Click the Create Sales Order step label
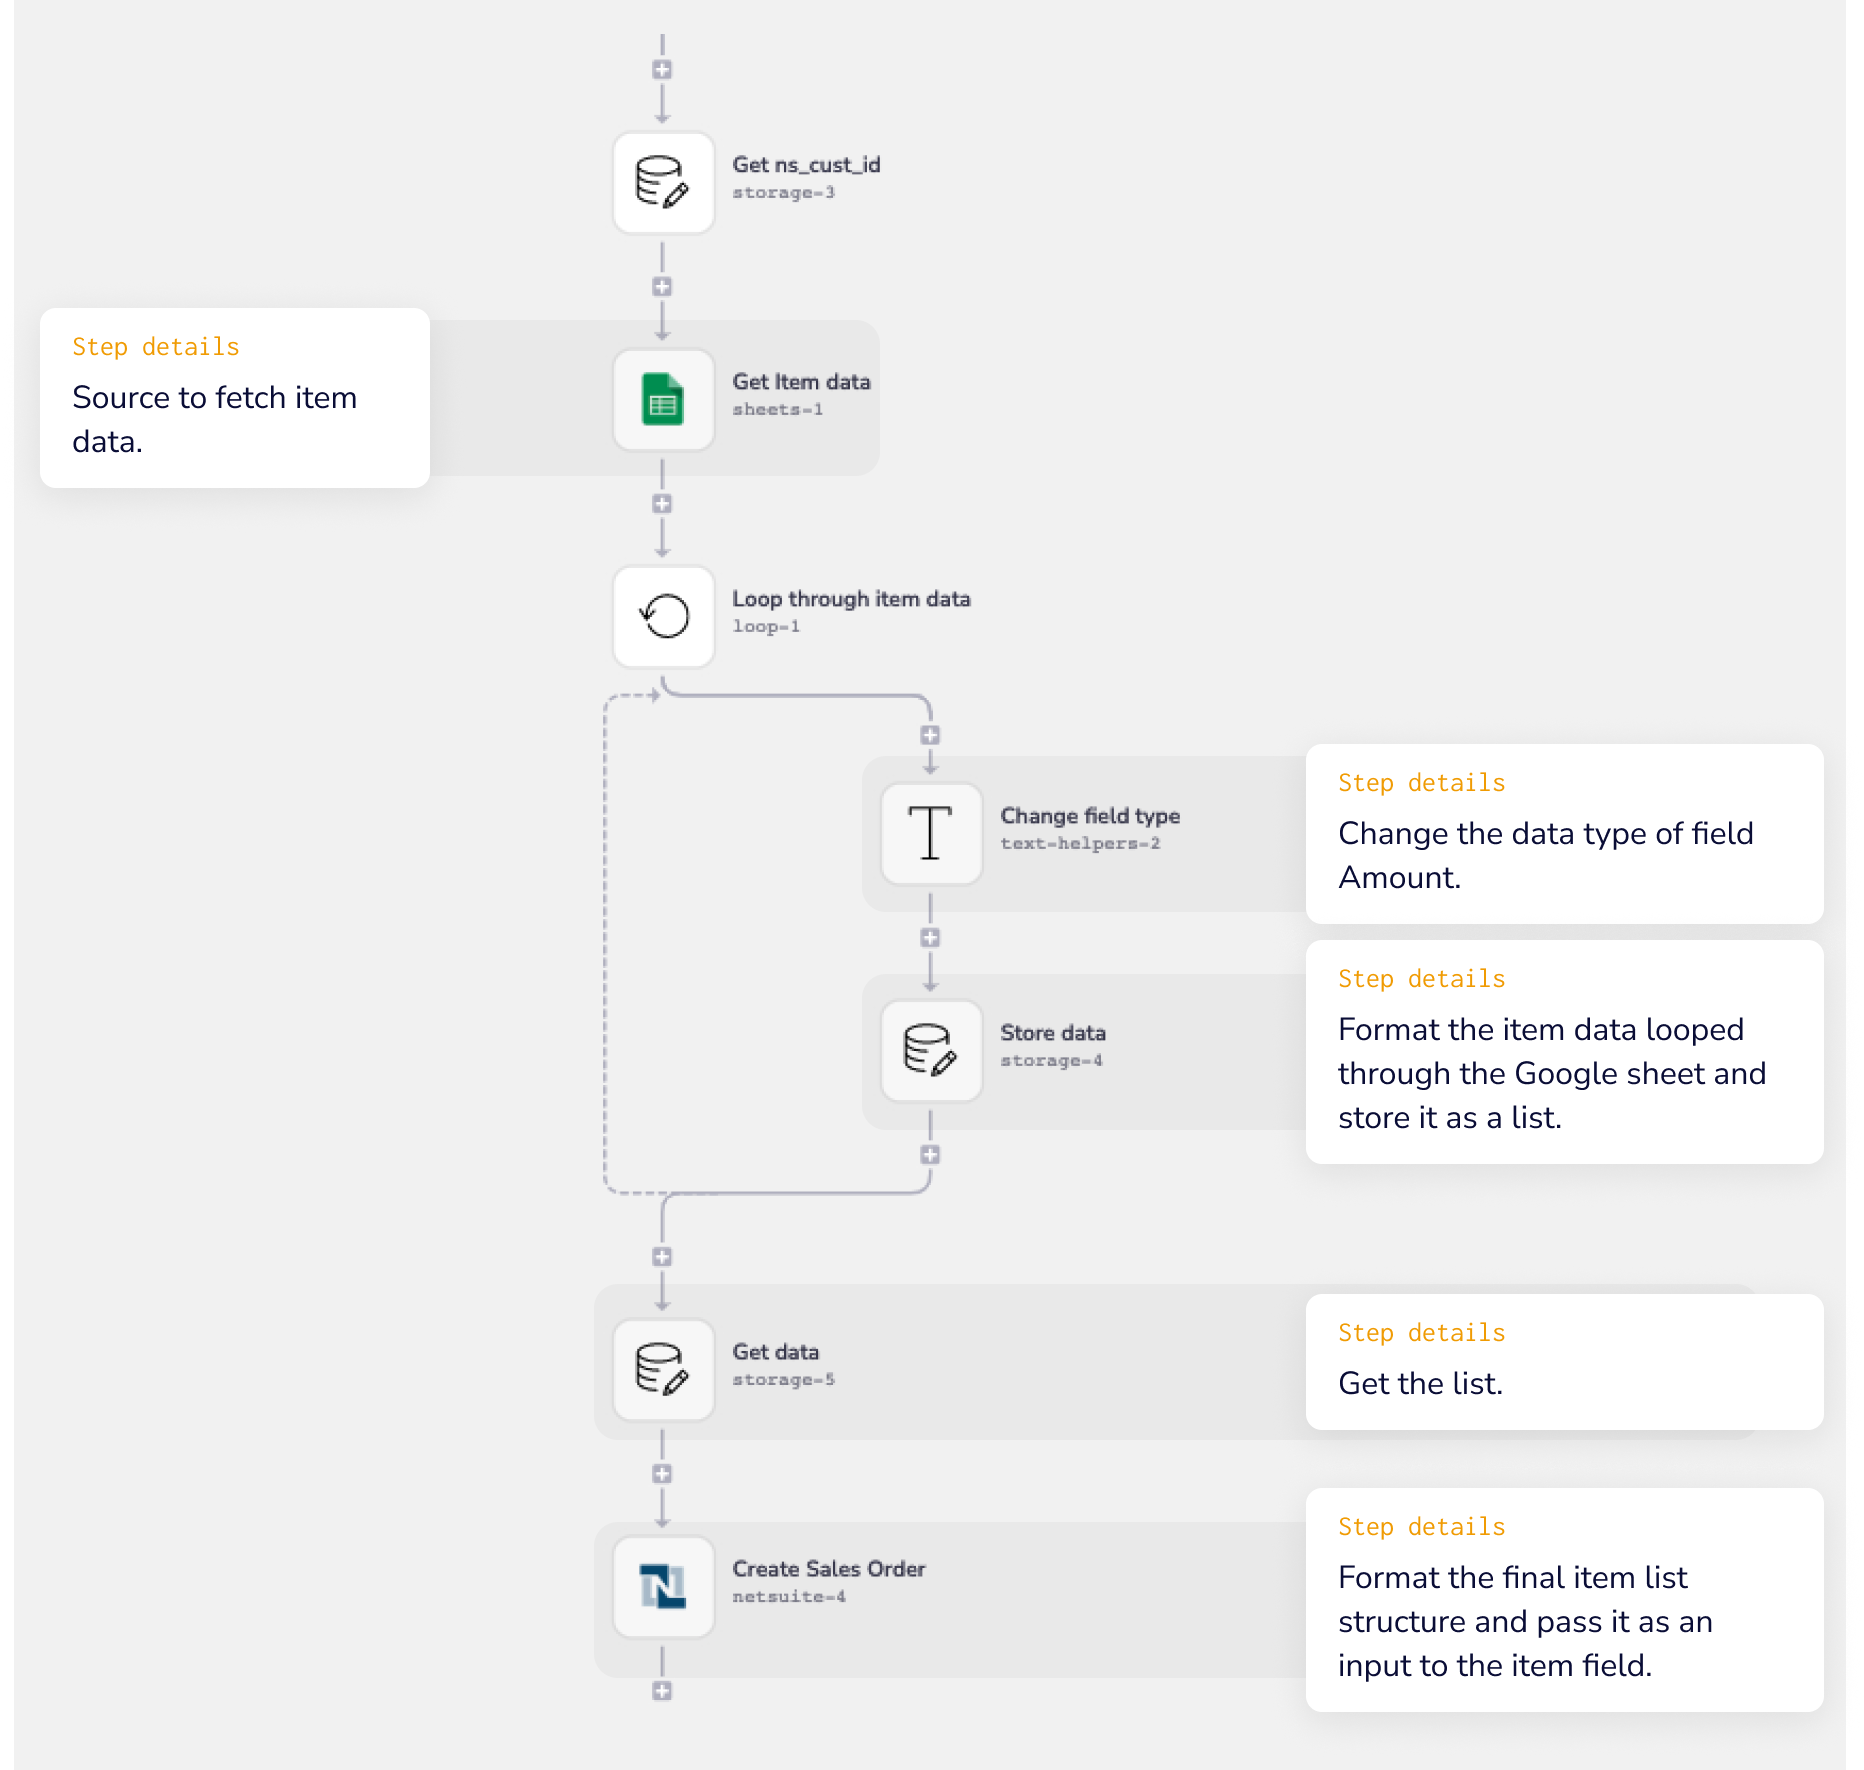The image size is (1864, 1770). tap(829, 1569)
